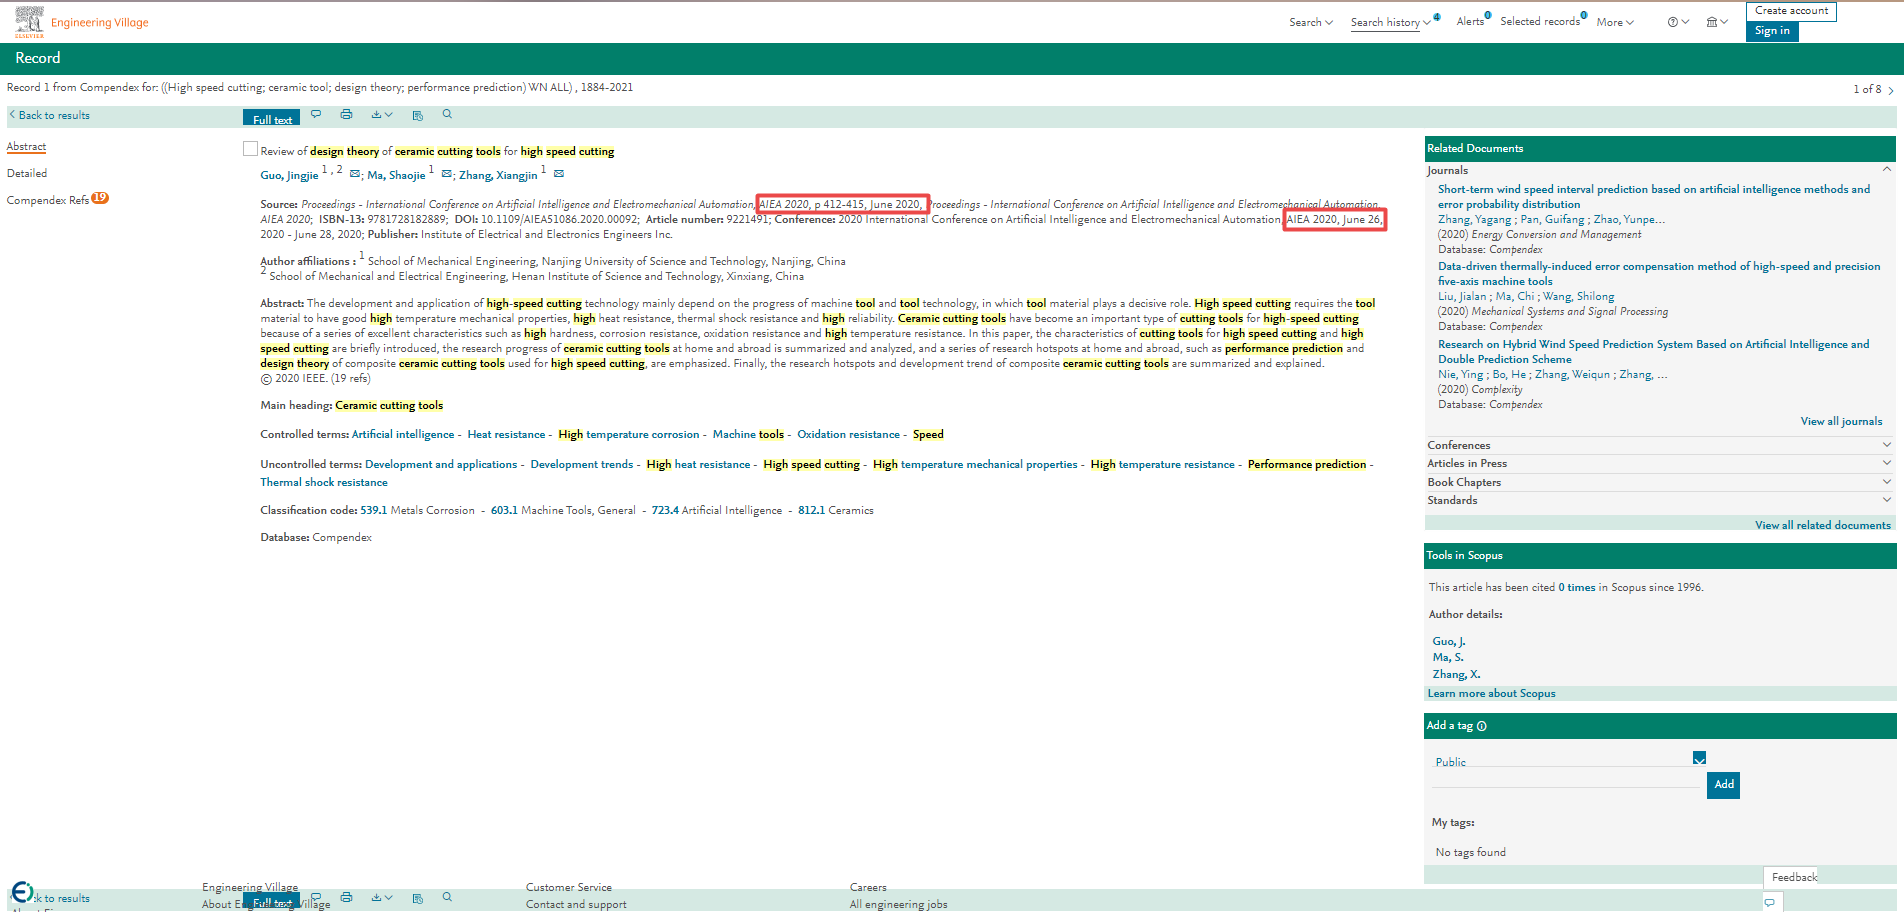Viewport: 1904px width, 912px height.
Task: Click the magnifier search icon in top toolbar
Action: tap(447, 115)
